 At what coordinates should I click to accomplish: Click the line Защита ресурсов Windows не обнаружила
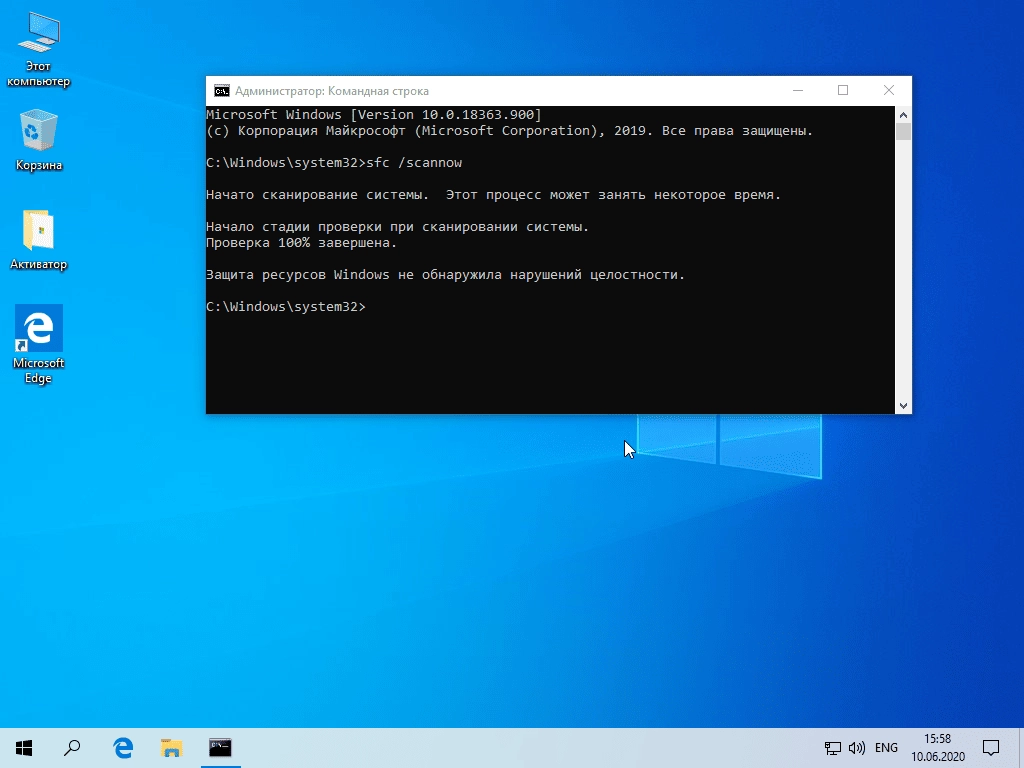pos(445,275)
